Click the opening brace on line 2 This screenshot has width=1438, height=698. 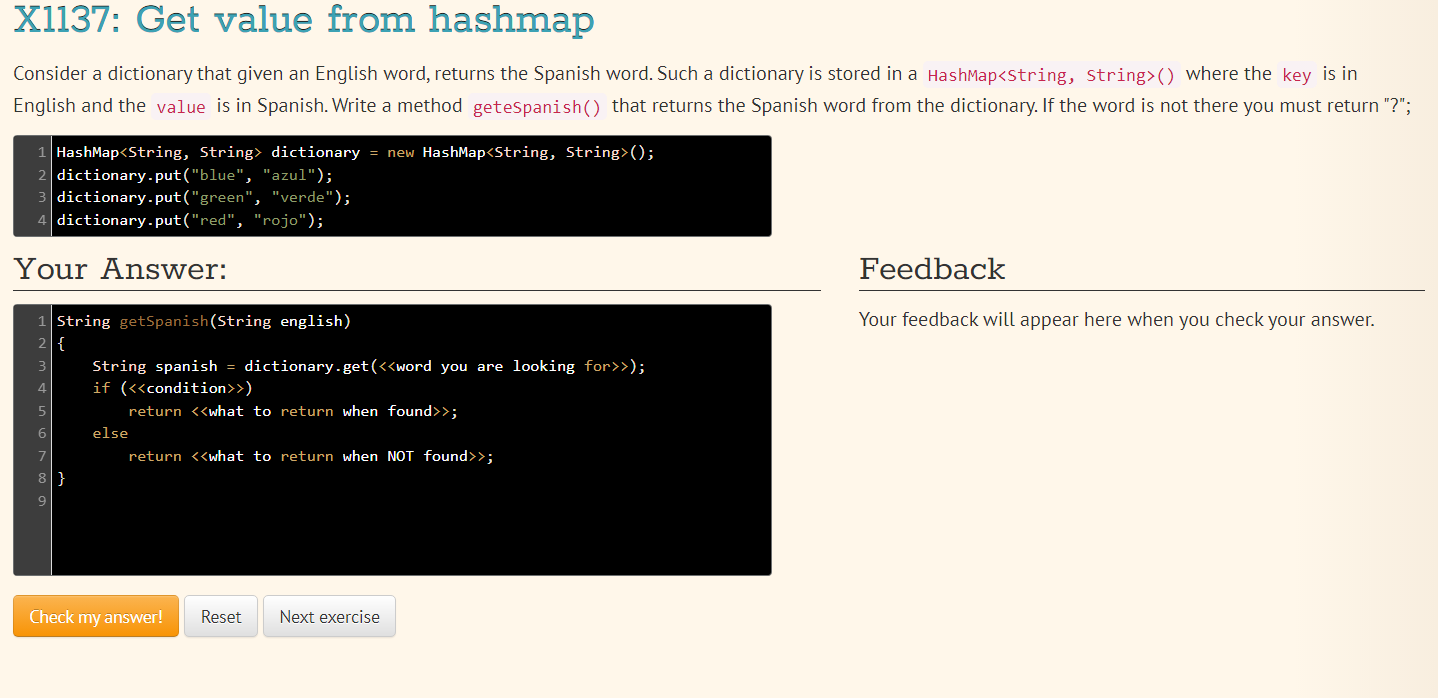(x=61, y=343)
